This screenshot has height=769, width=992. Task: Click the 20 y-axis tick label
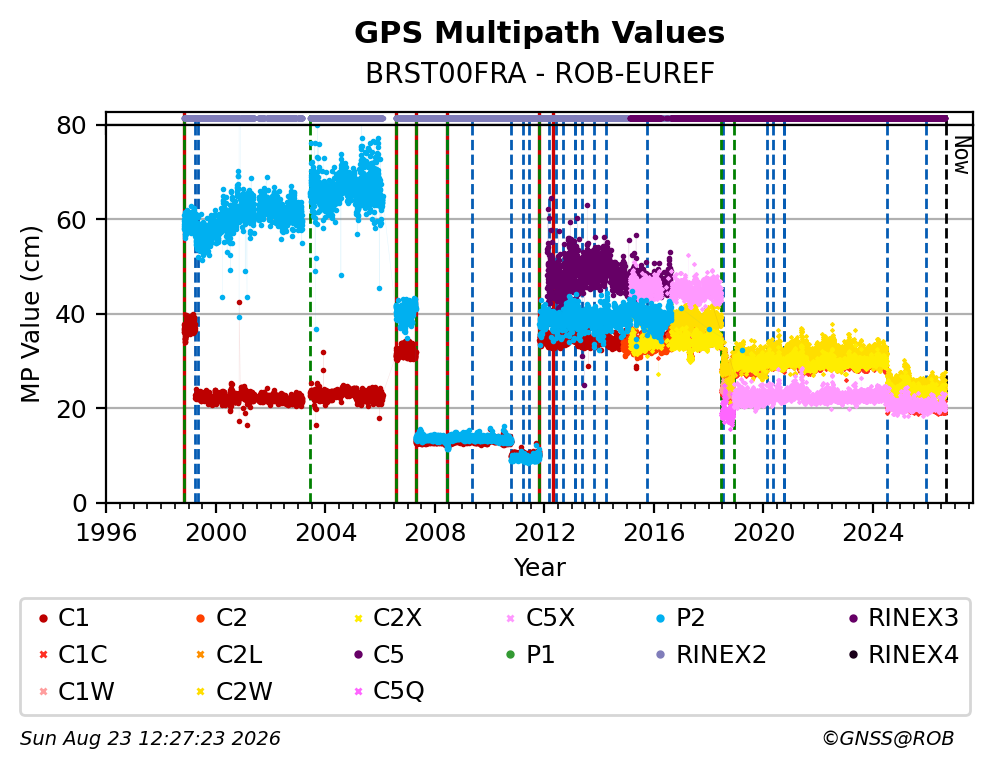[x=71, y=409]
